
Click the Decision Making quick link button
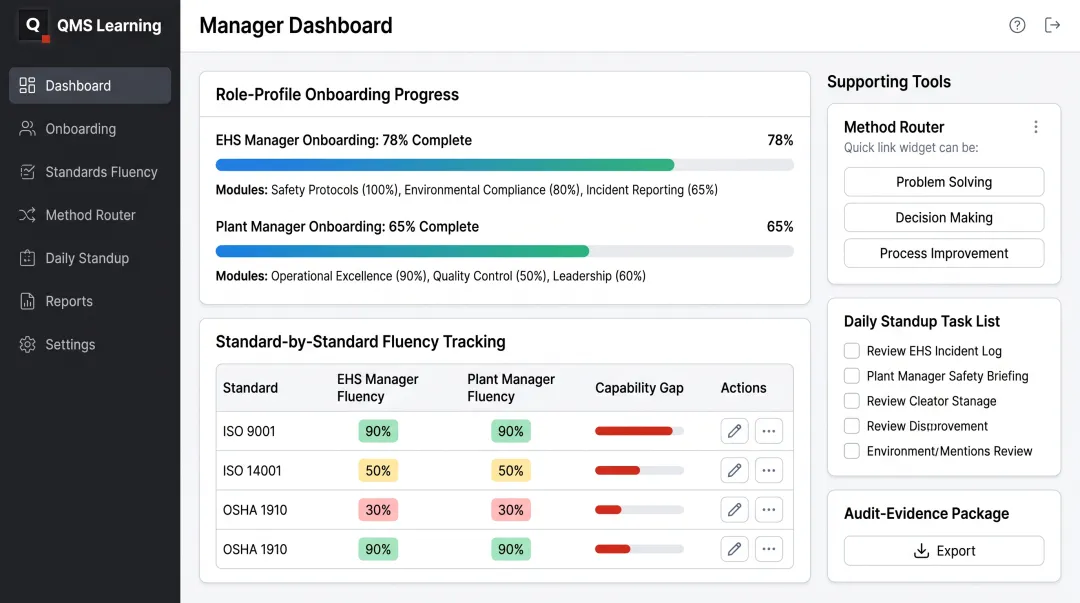tap(944, 218)
